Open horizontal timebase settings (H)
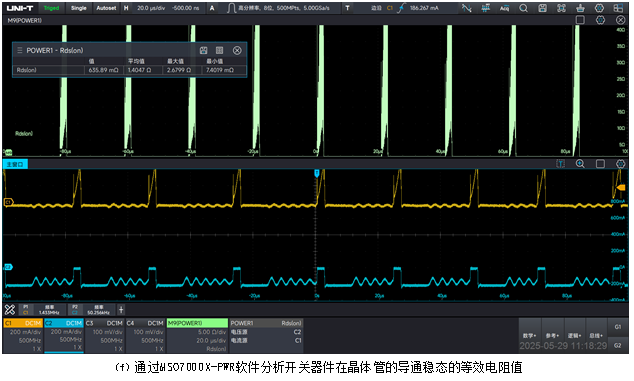Image resolution: width=634 pixels, height=381 pixels. pyautogui.click(x=126, y=8)
